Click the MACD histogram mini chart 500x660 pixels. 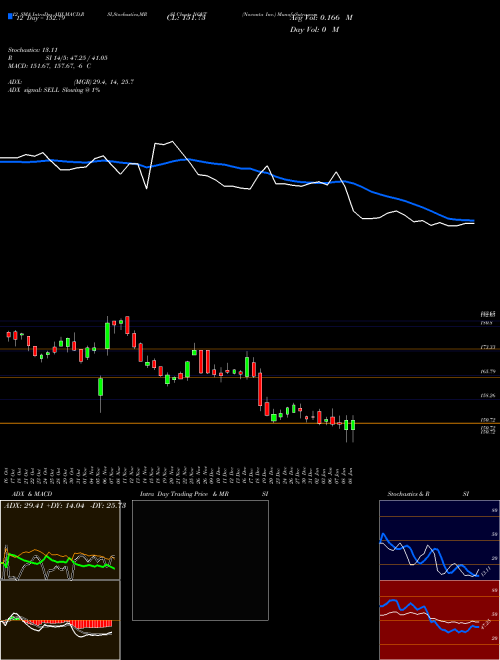(60, 620)
